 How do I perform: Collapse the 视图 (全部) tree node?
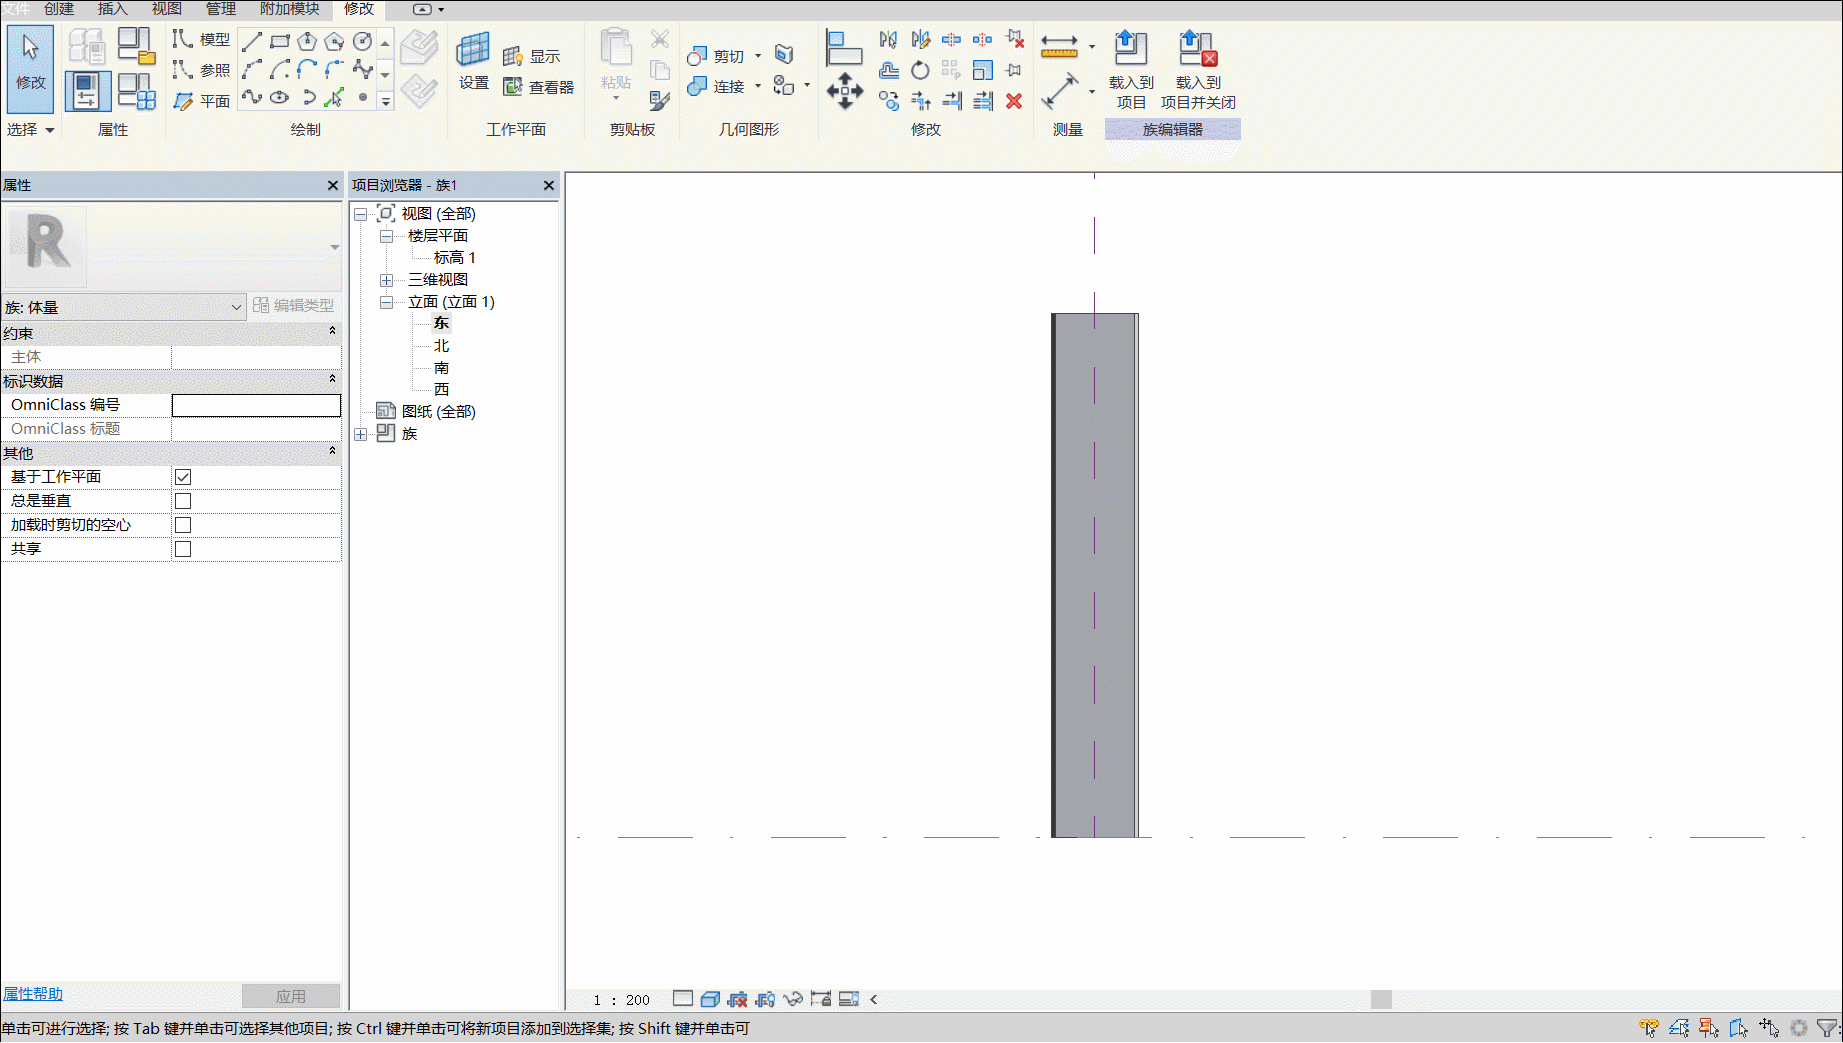pyautogui.click(x=361, y=214)
